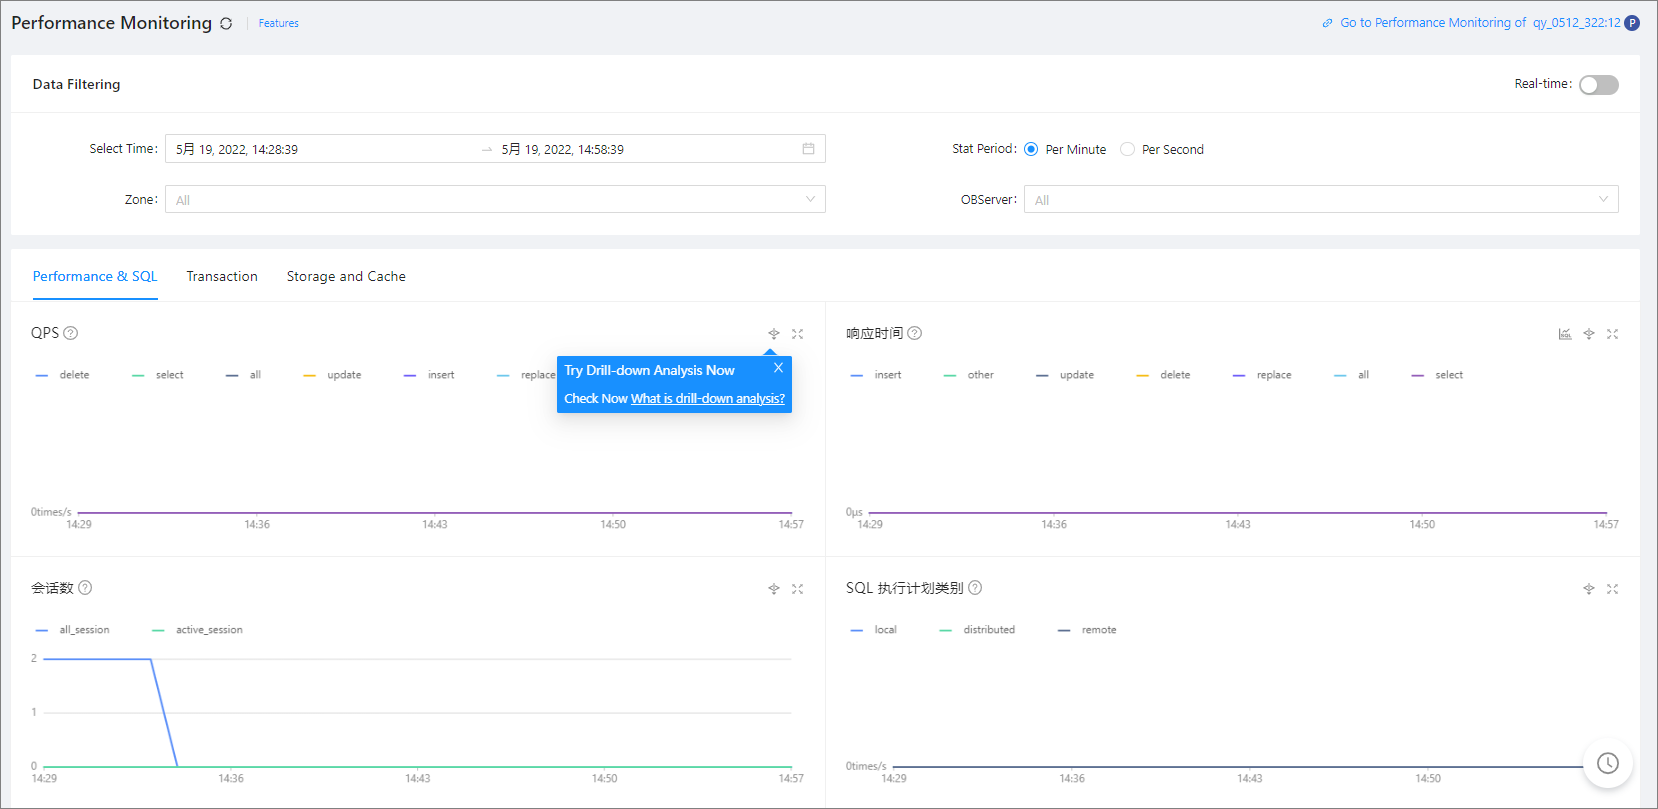Show help for the QPS chart
1658x809 pixels.
tap(71, 333)
